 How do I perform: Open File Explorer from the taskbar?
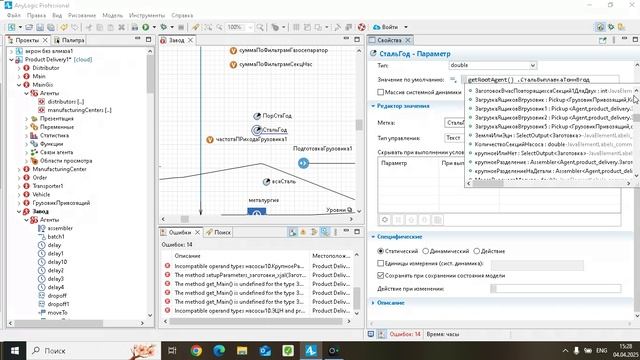pos(242,351)
